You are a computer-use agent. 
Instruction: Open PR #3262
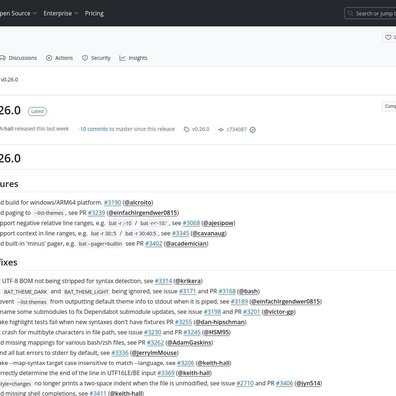(x=155, y=343)
